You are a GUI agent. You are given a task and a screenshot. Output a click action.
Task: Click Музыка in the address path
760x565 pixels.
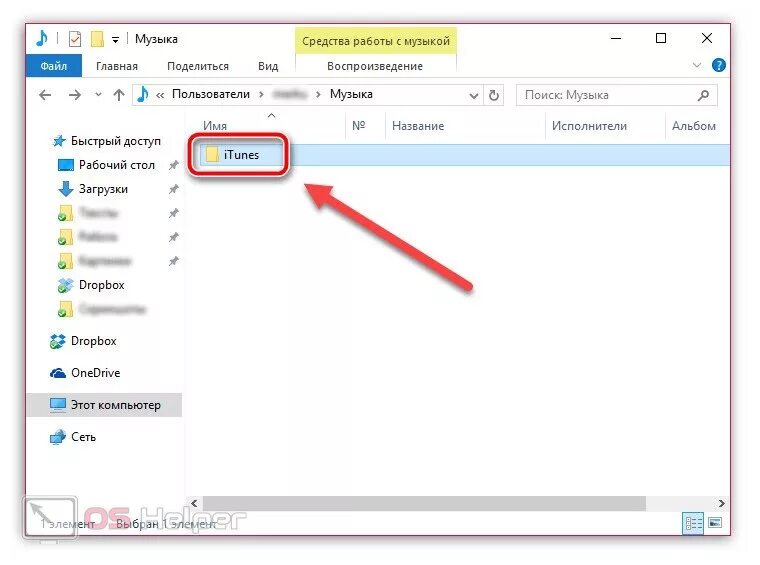coord(351,94)
